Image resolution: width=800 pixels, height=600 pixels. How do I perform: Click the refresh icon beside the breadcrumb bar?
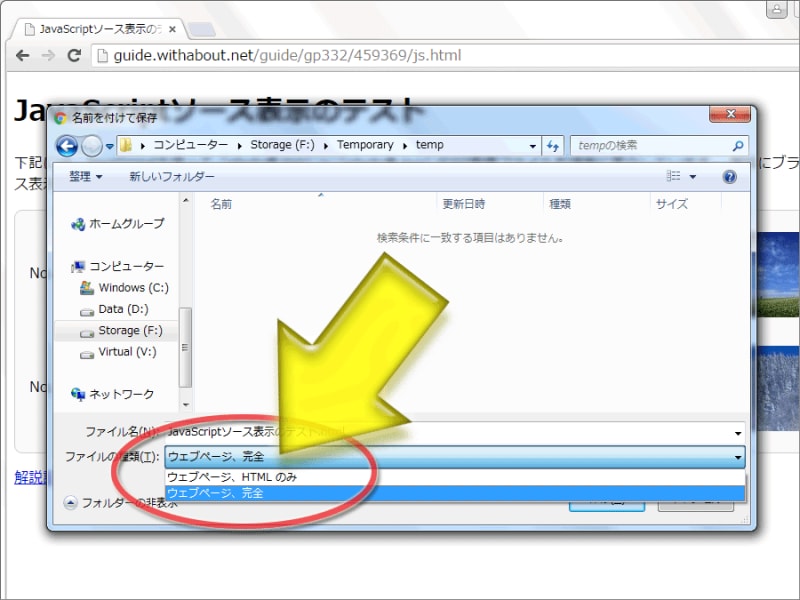coord(554,146)
